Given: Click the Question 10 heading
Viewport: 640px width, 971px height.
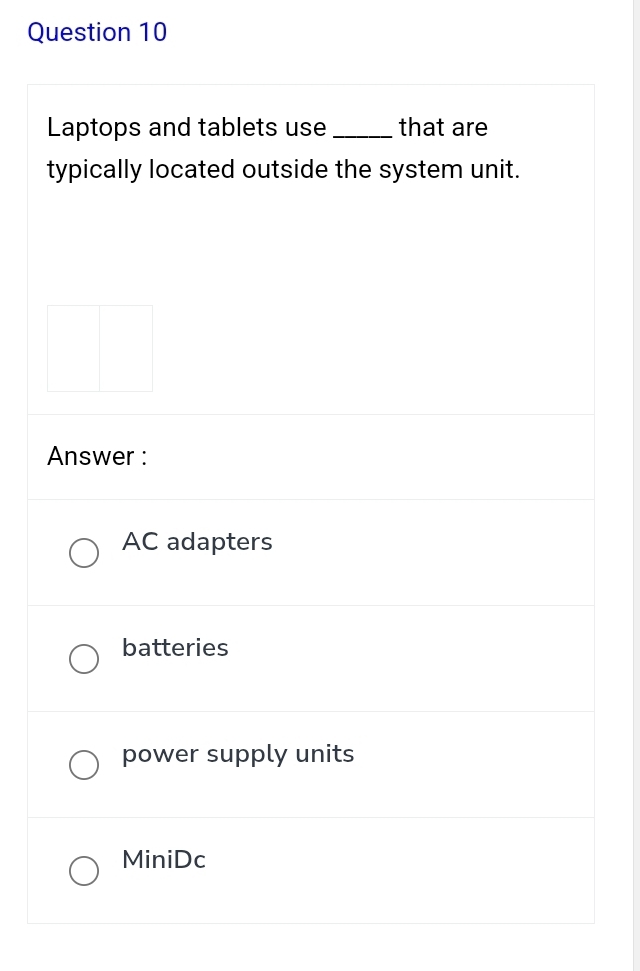Looking at the screenshot, I should pos(97,33).
